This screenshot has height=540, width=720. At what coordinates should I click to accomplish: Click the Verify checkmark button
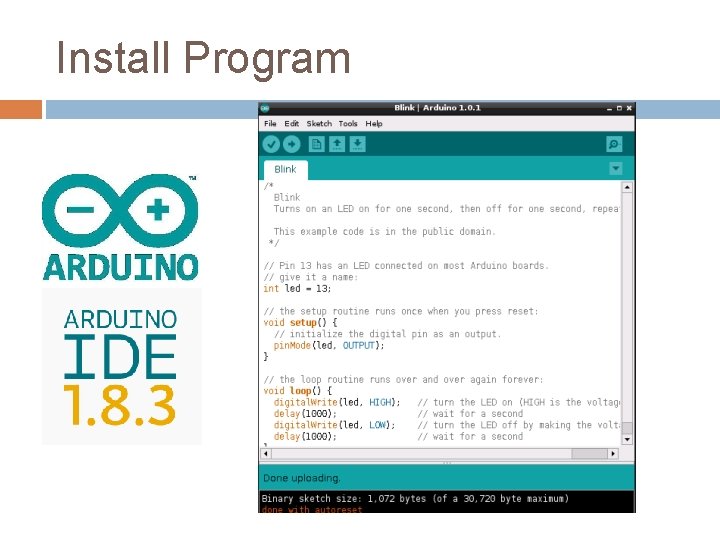[271, 144]
